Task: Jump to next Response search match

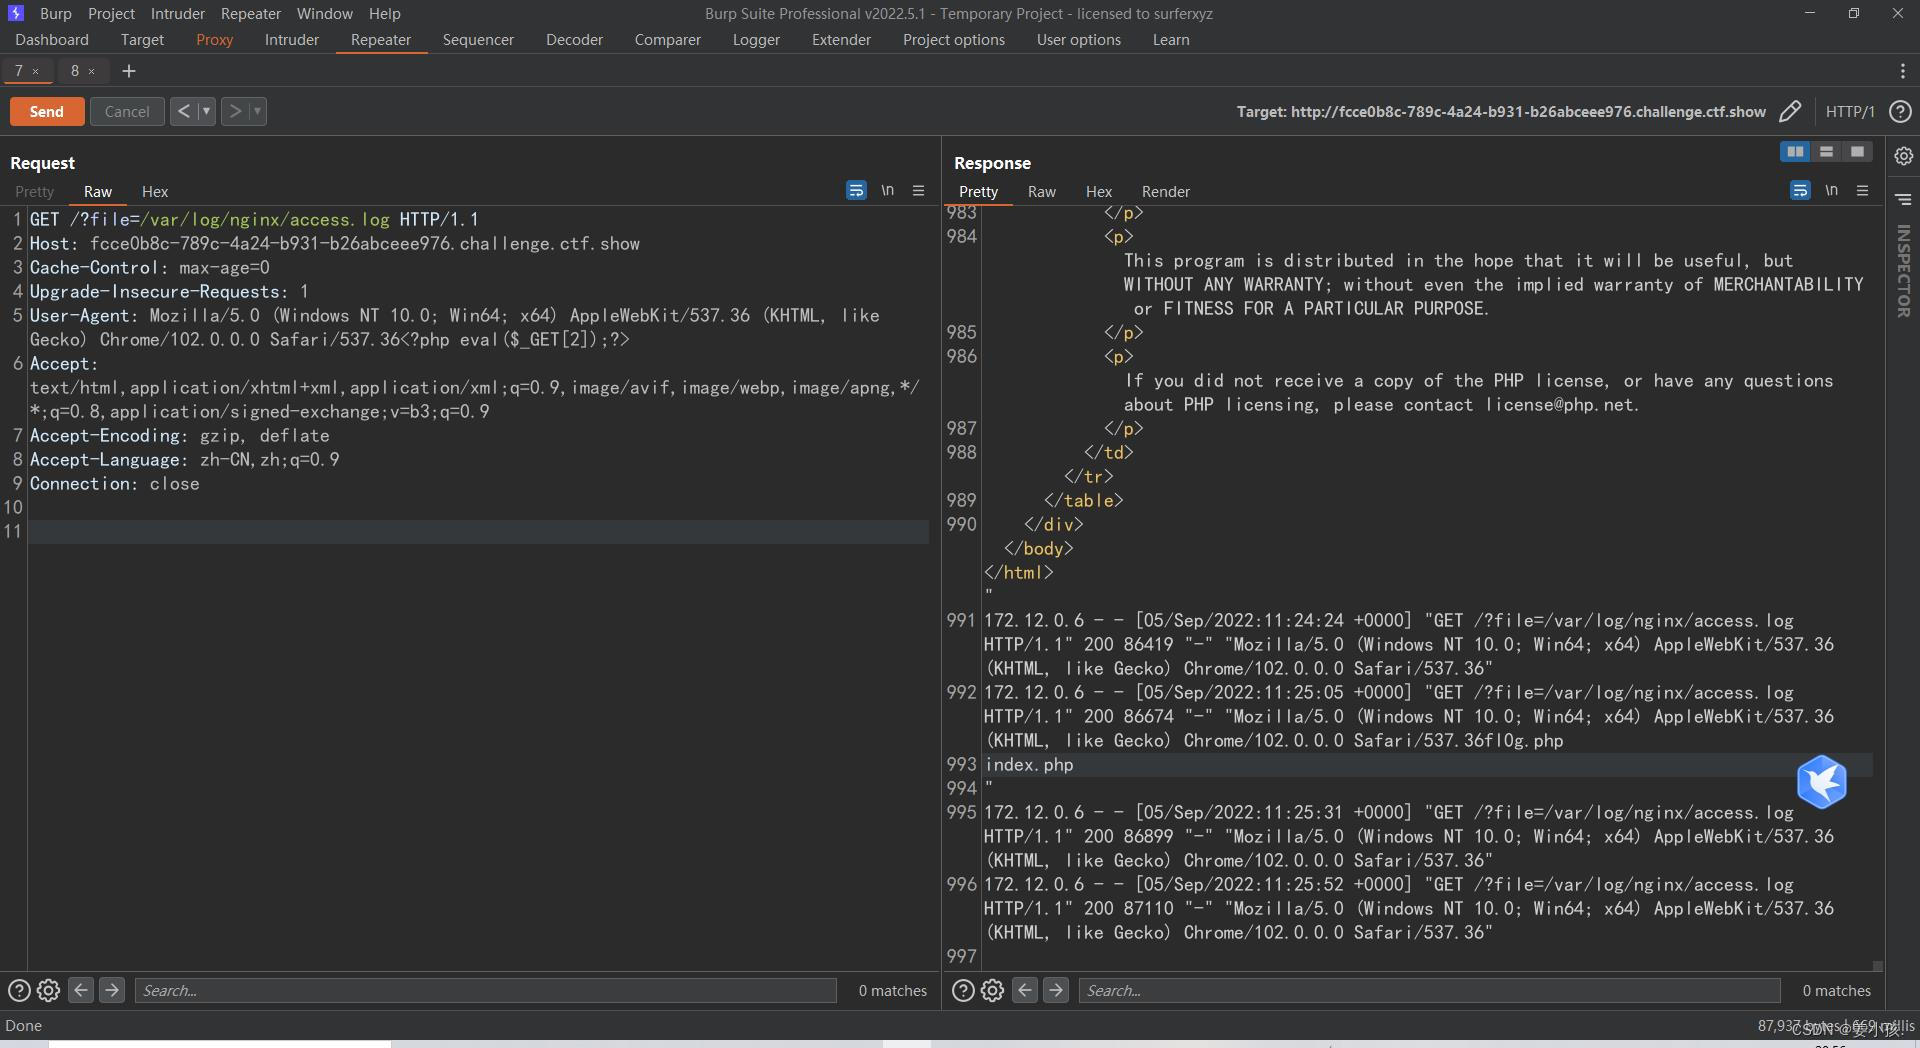Action: tap(1056, 990)
